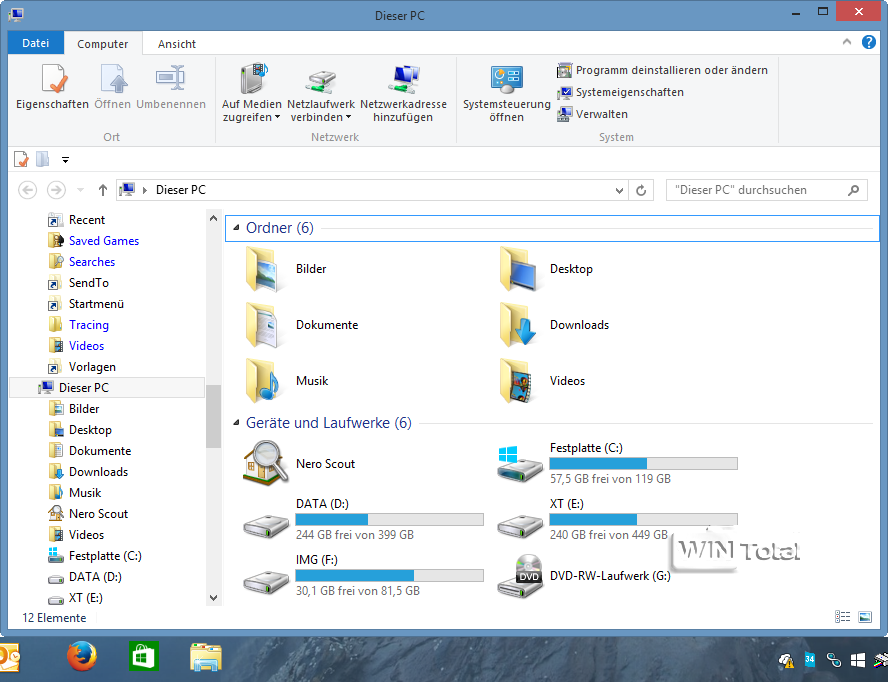The width and height of the screenshot is (888, 682).
Task: Go forward with the forward arrow
Action: coord(56,190)
